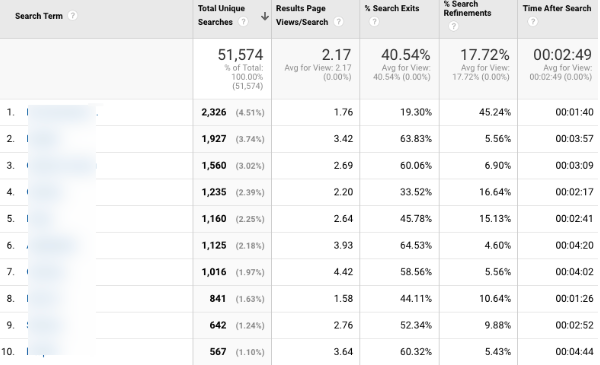Open help icon beside Search Term header

[72, 16]
